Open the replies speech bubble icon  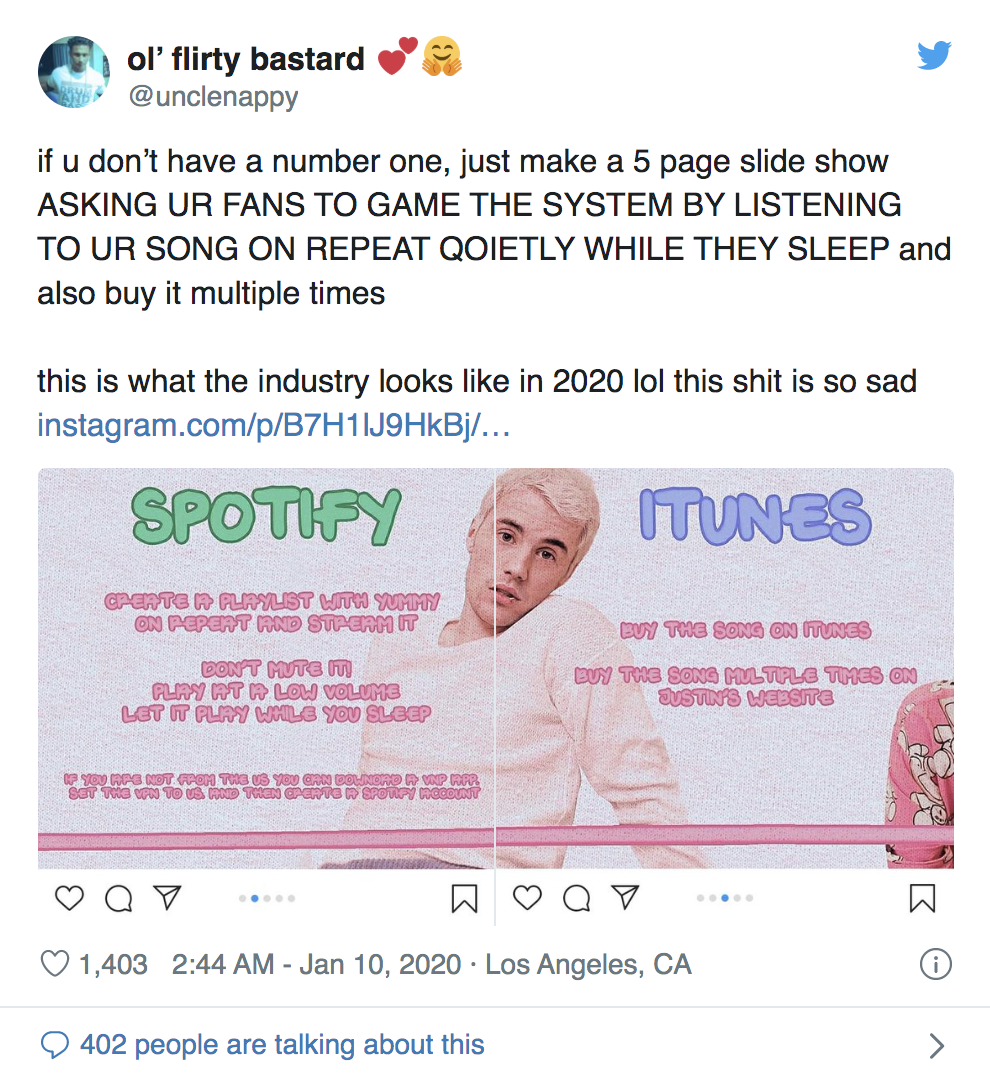pyautogui.click(x=53, y=1046)
